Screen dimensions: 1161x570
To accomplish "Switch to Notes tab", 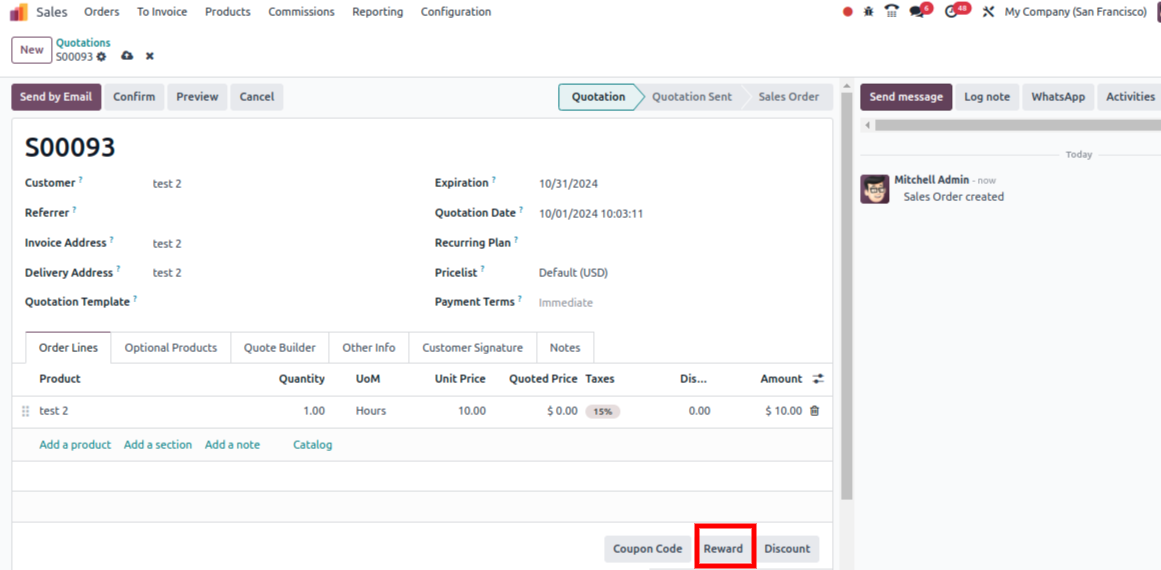I will [x=565, y=348].
